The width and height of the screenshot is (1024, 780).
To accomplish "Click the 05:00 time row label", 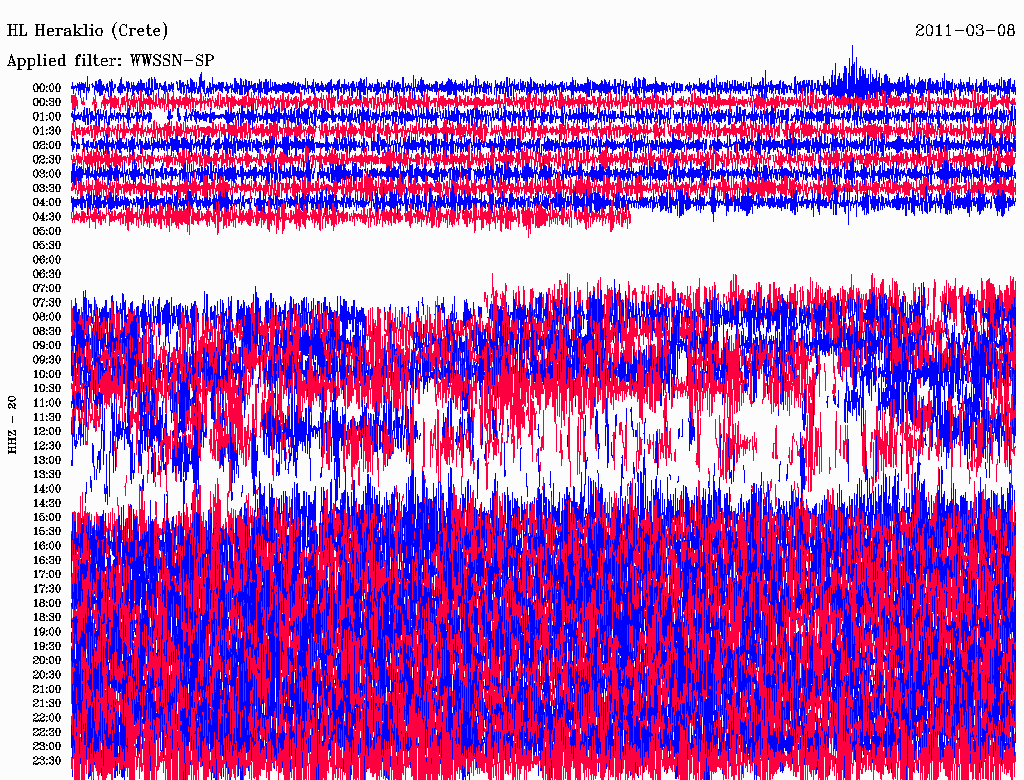I will (x=47, y=231).
